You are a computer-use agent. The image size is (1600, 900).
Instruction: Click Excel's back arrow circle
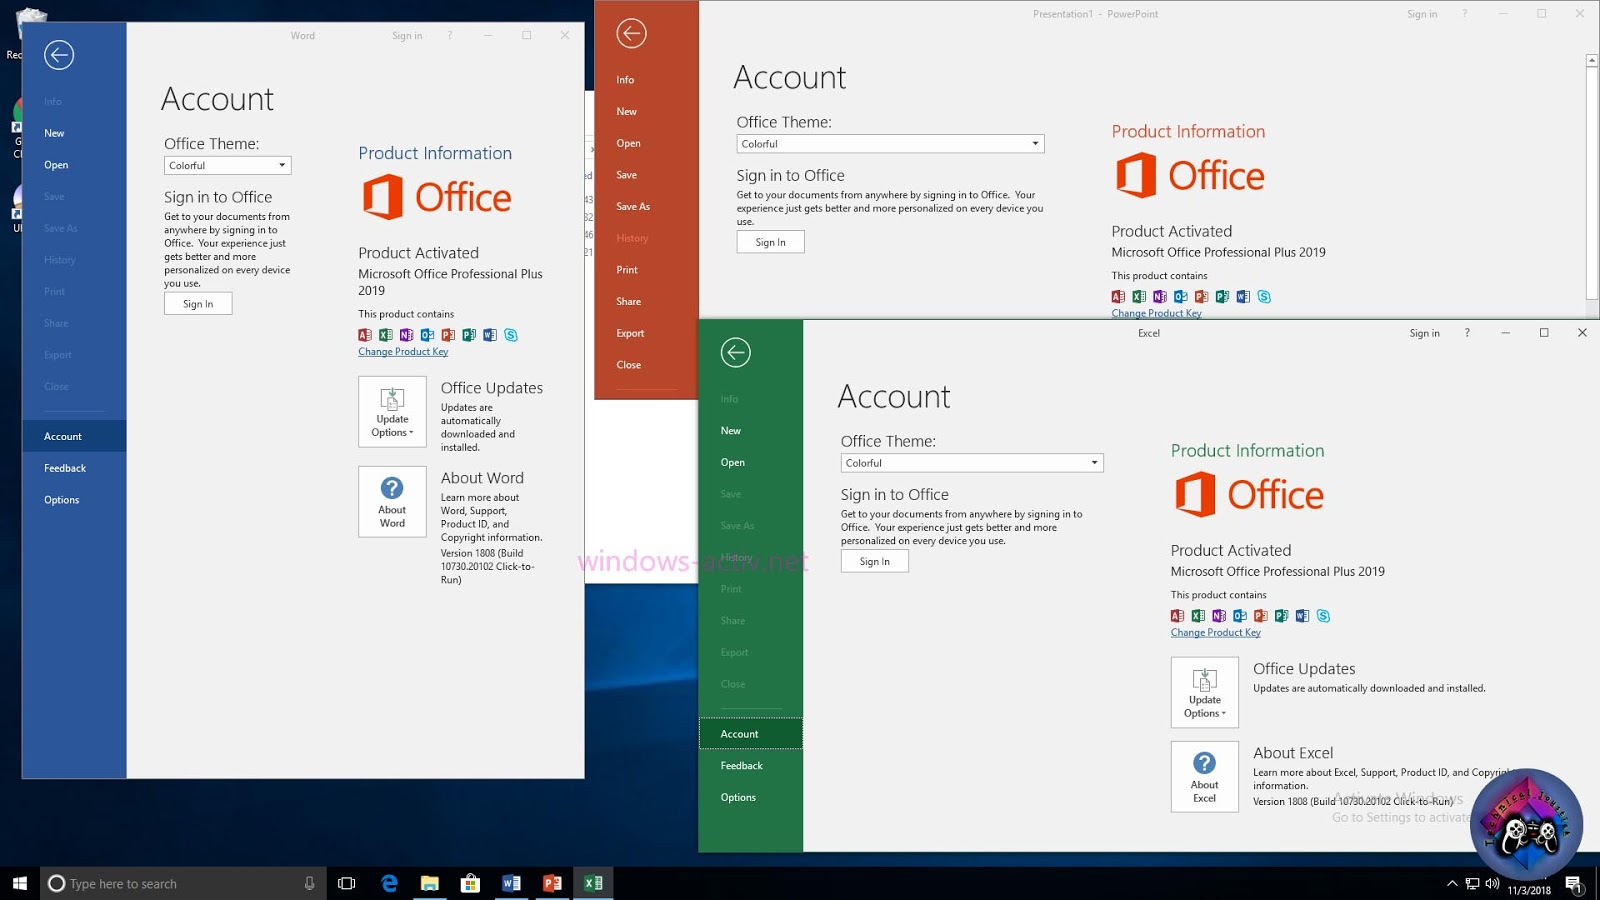coord(735,352)
